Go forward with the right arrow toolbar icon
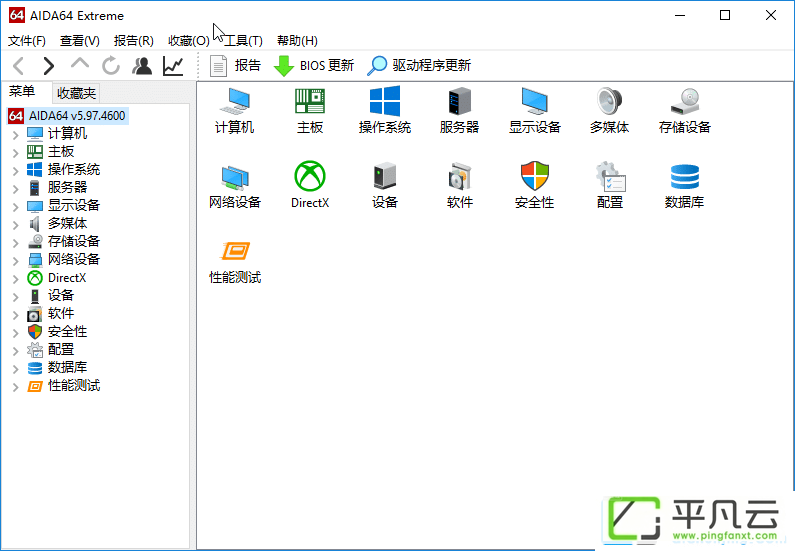The image size is (795, 551). [49, 66]
